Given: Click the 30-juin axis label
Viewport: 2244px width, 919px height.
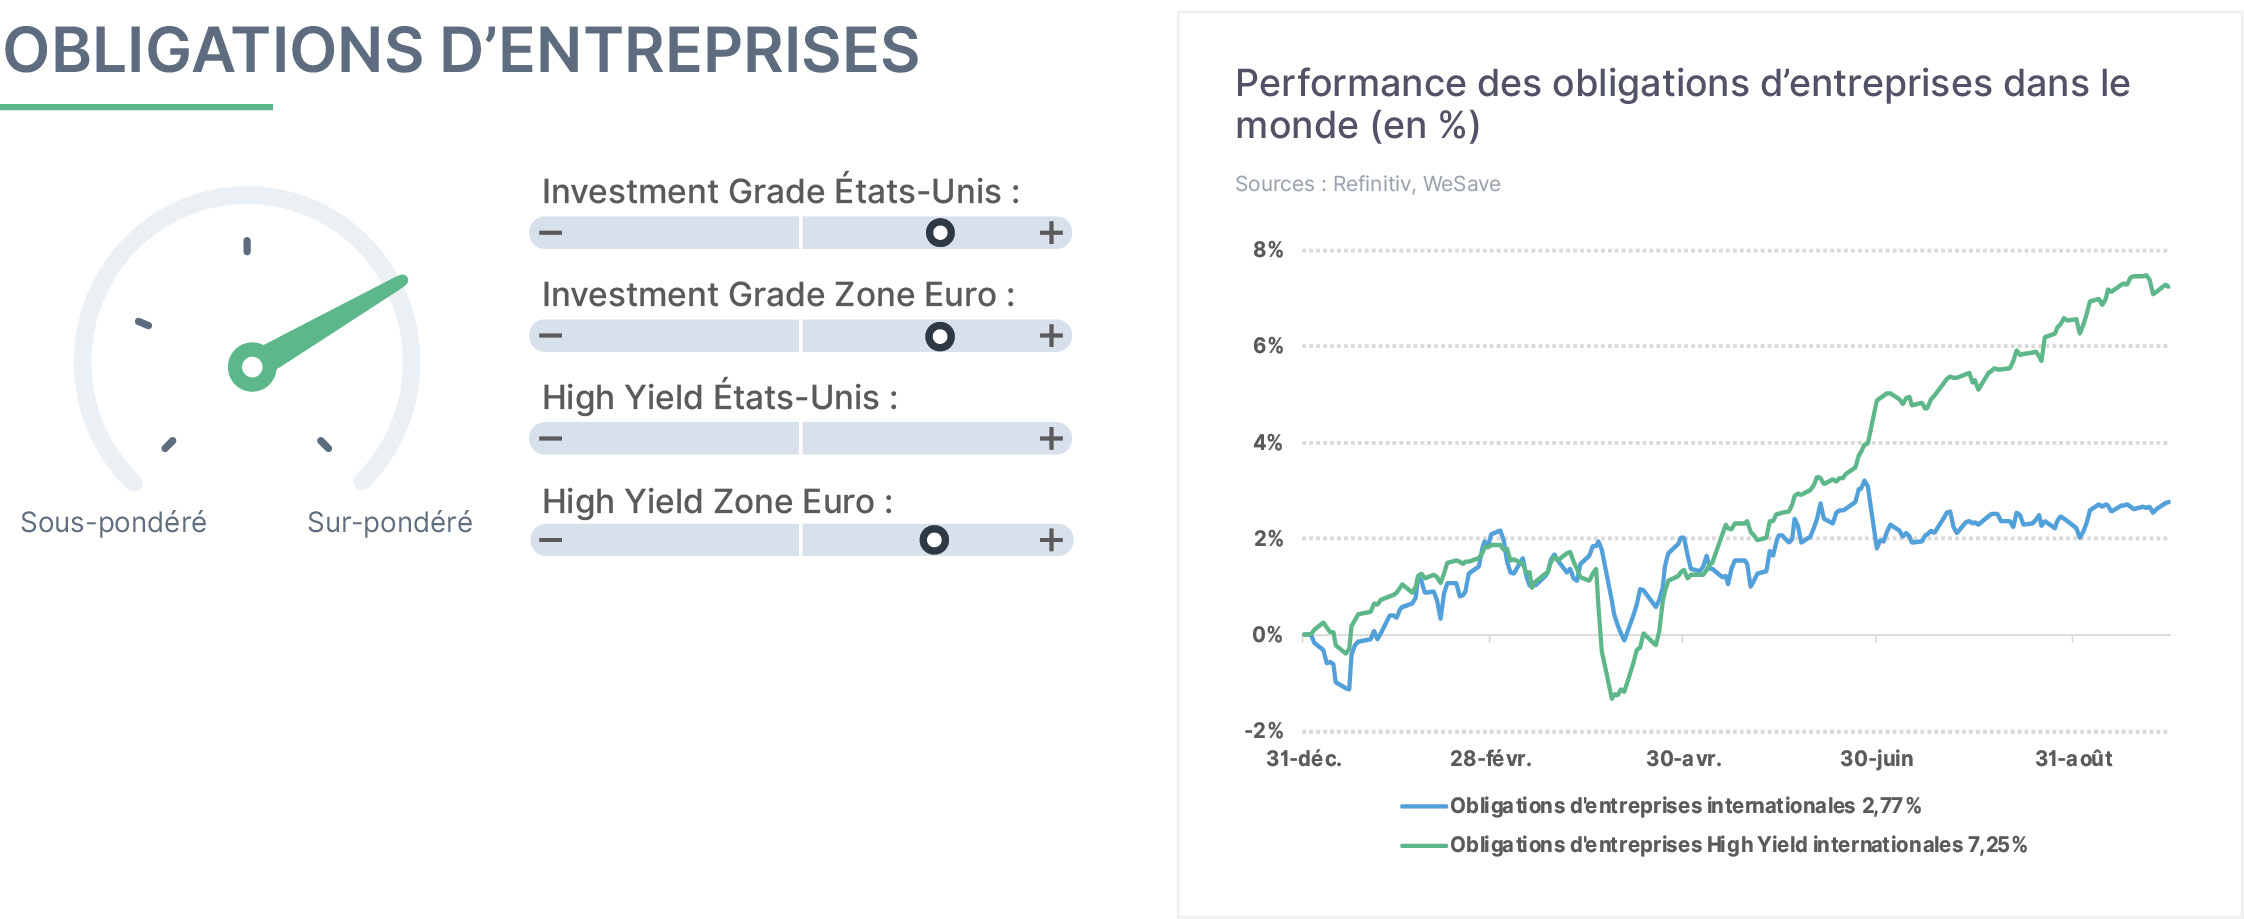Looking at the screenshot, I should click(x=1877, y=759).
